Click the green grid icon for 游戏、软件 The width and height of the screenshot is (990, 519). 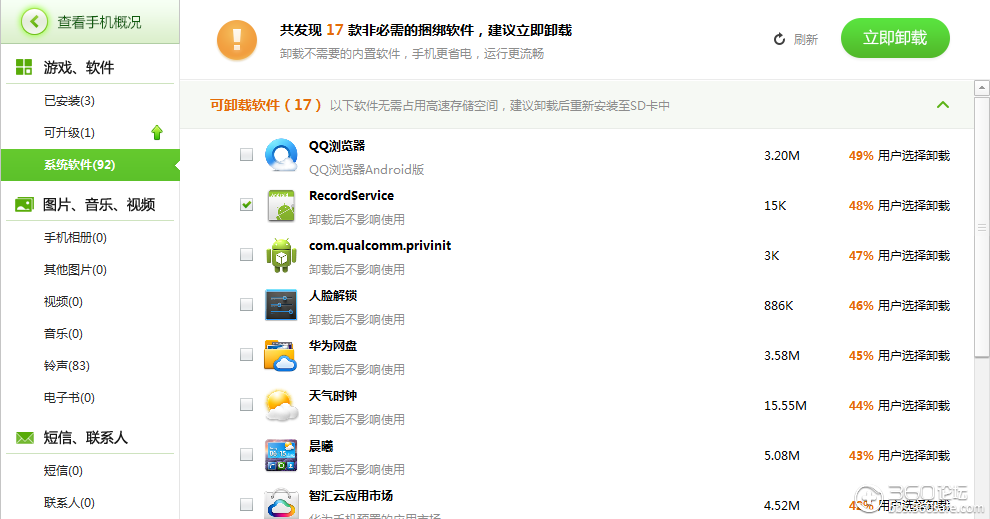24,67
